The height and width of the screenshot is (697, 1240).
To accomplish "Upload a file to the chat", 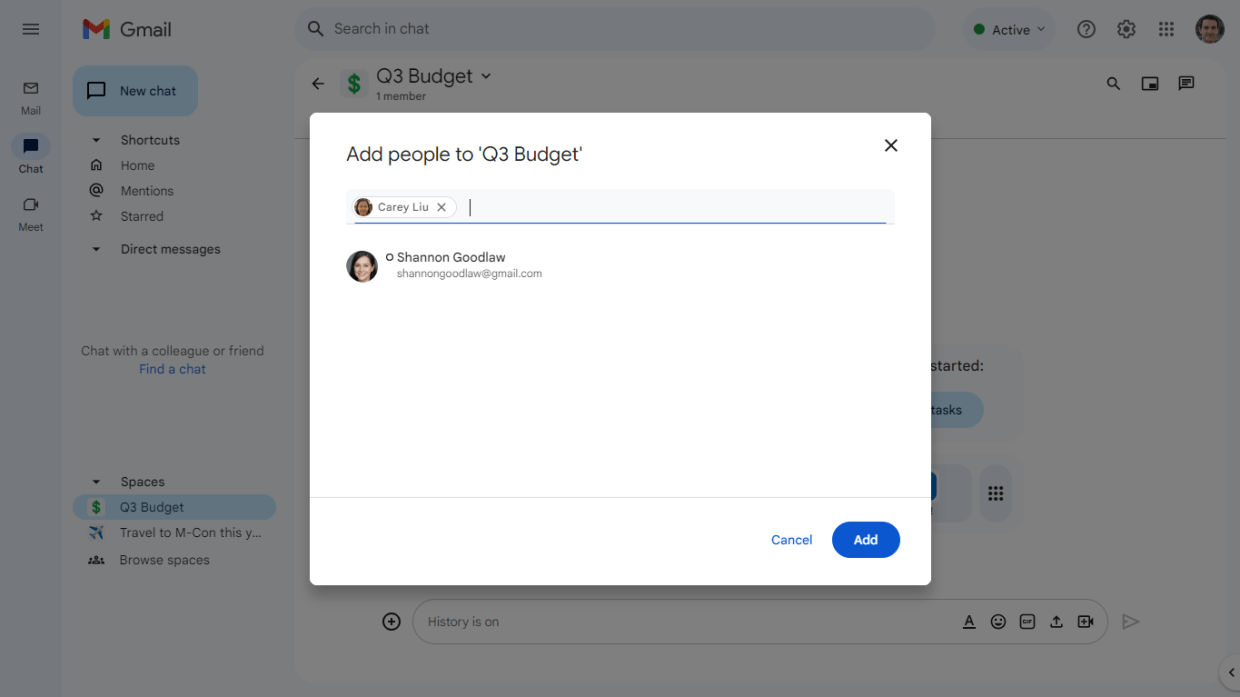I will click(x=1056, y=621).
